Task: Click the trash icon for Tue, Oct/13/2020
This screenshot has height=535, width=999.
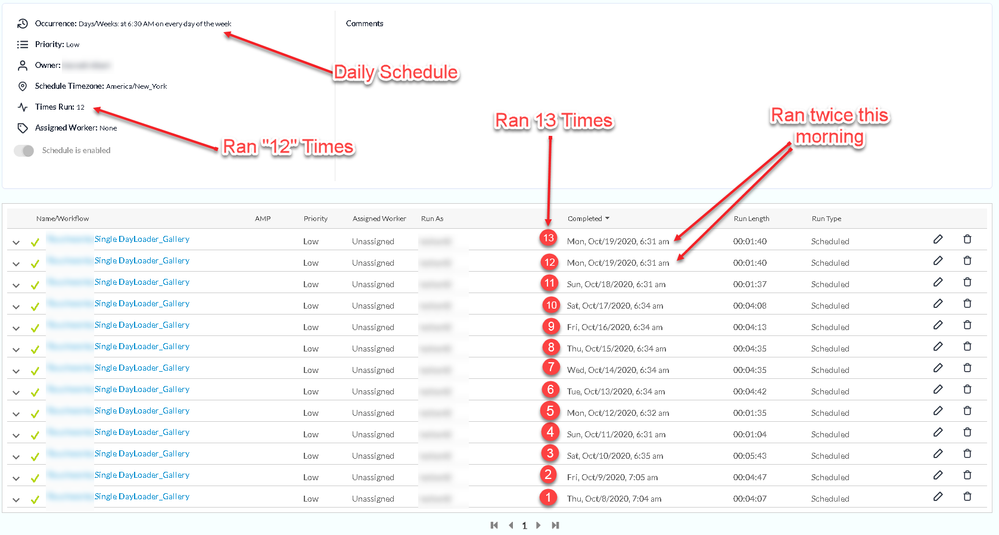Action: [x=967, y=389]
